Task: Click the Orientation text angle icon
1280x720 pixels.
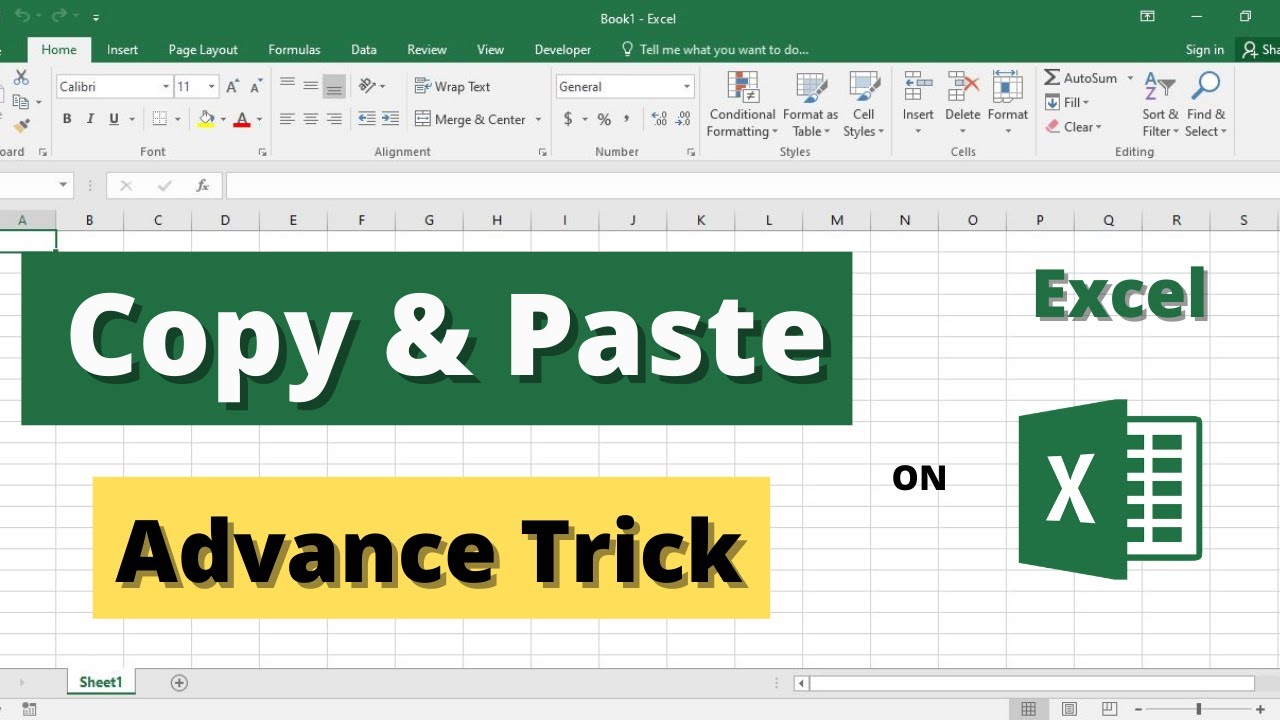Action: click(367, 86)
